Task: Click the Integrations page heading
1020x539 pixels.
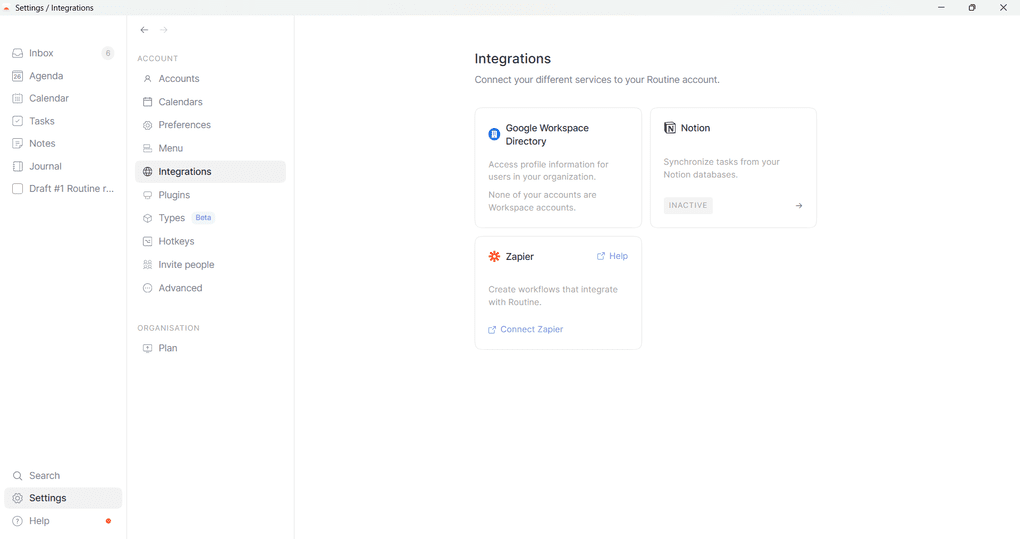Action: [x=513, y=59]
